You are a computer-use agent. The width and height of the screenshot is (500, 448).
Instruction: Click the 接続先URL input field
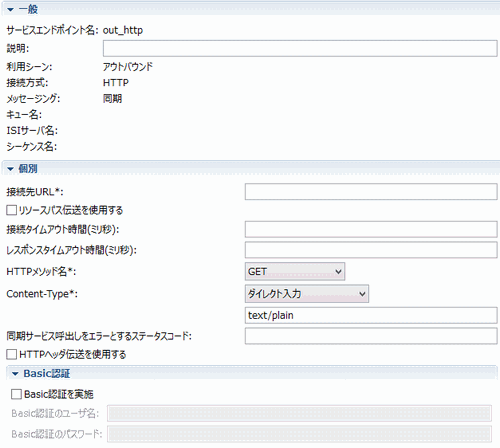pos(371,192)
